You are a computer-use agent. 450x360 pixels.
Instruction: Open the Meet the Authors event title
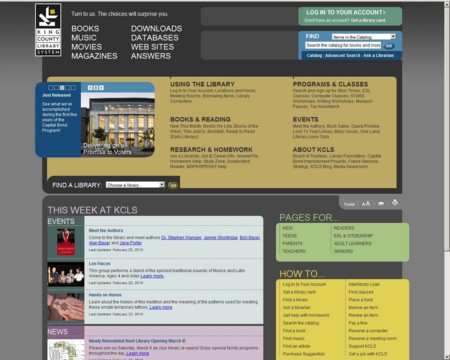pos(106,230)
